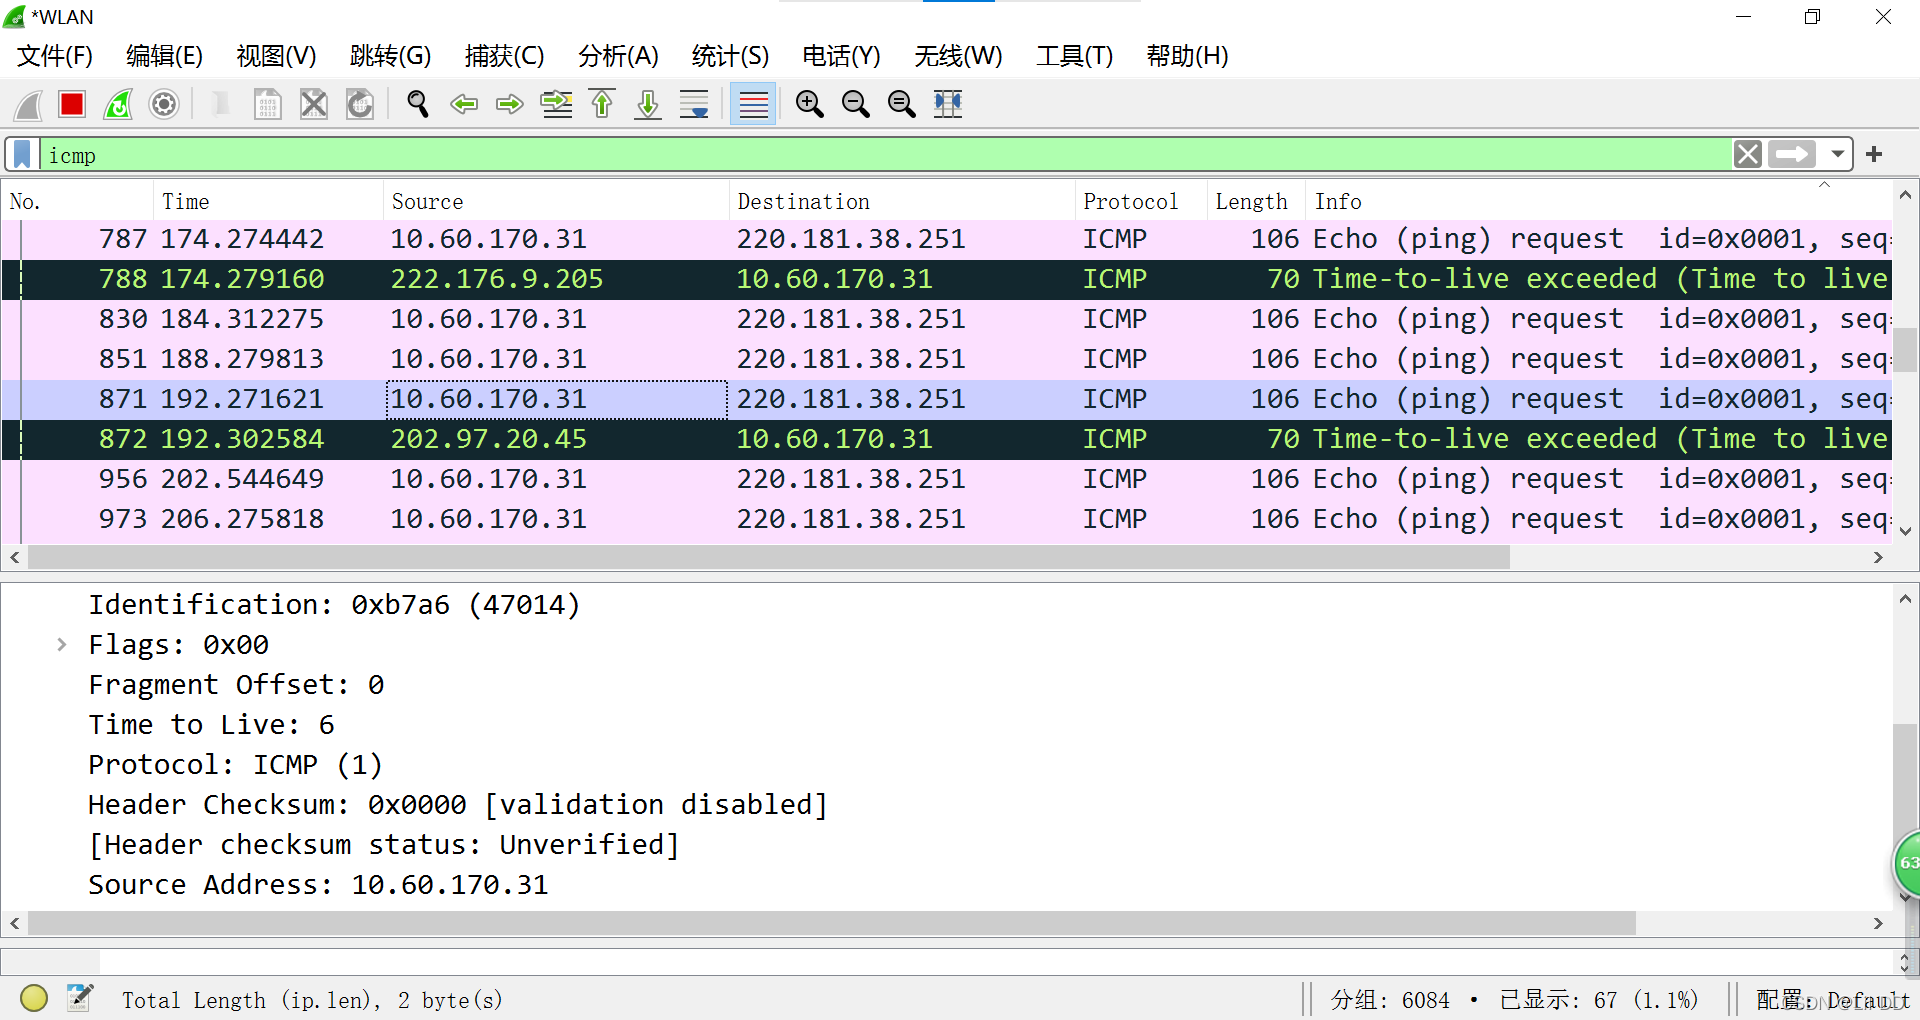Click the start capture shark fin icon
The width and height of the screenshot is (1920, 1020).
(28, 104)
